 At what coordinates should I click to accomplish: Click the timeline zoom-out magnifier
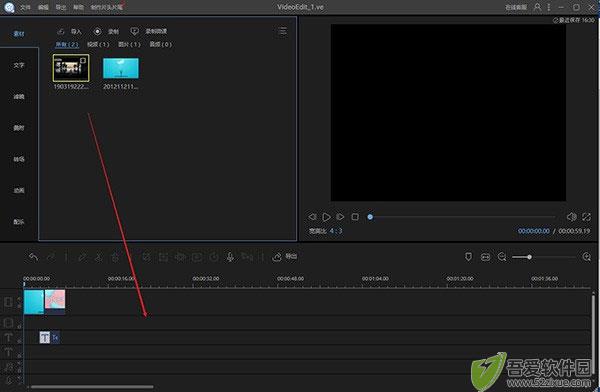tap(502, 256)
